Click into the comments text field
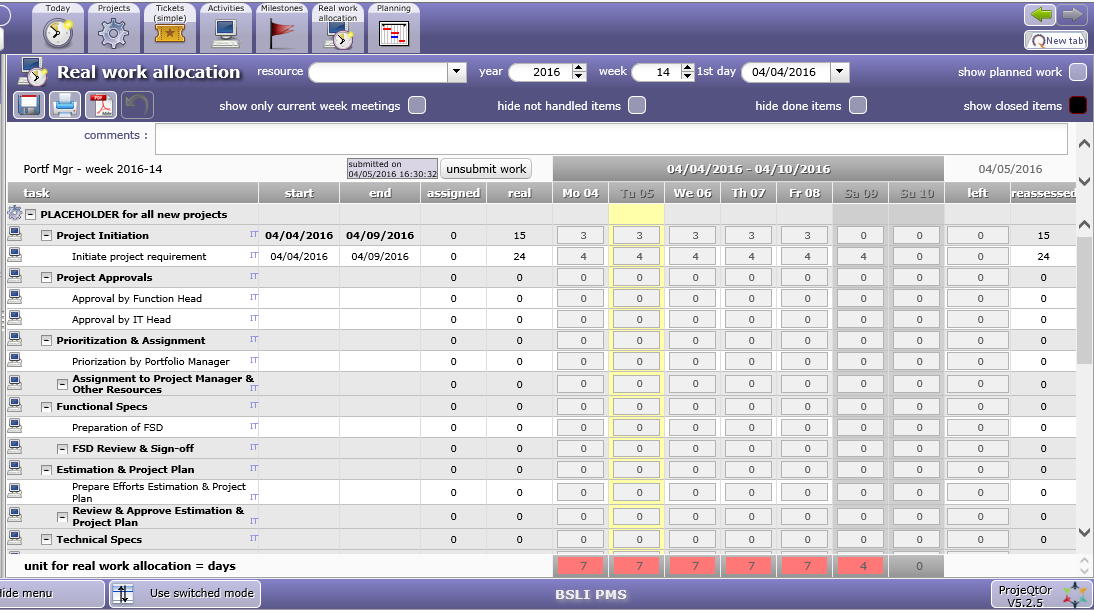1094x610 pixels. tap(610, 139)
